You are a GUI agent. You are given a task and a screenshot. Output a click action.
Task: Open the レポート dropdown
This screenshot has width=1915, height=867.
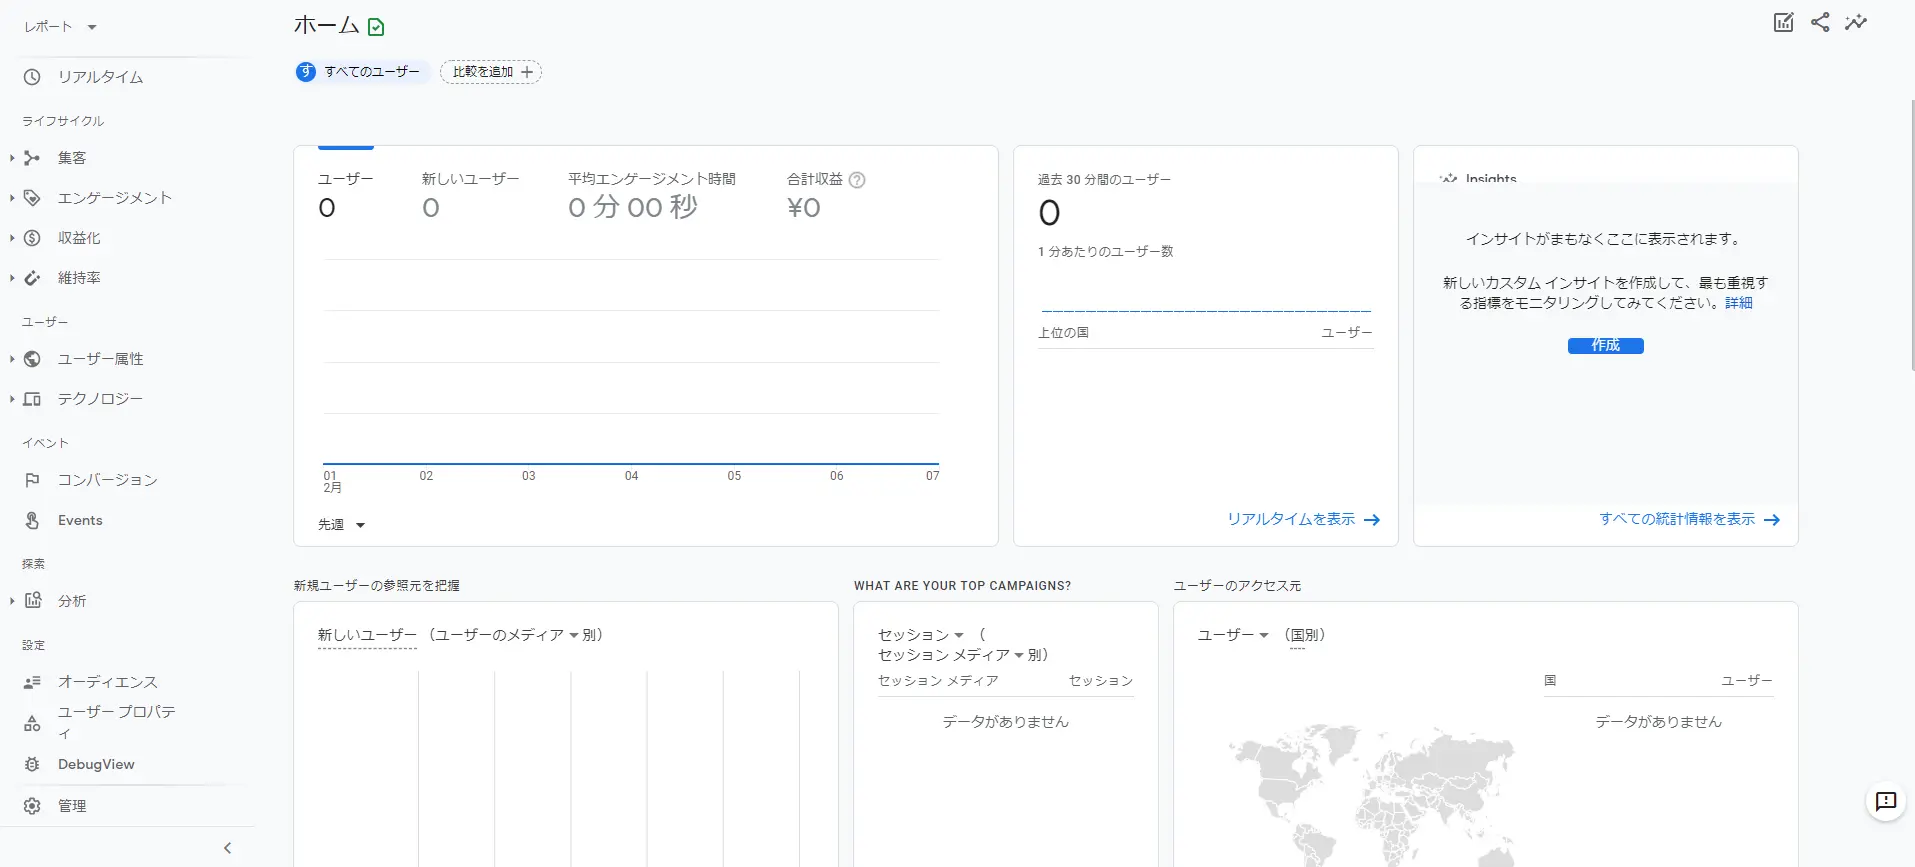click(61, 27)
